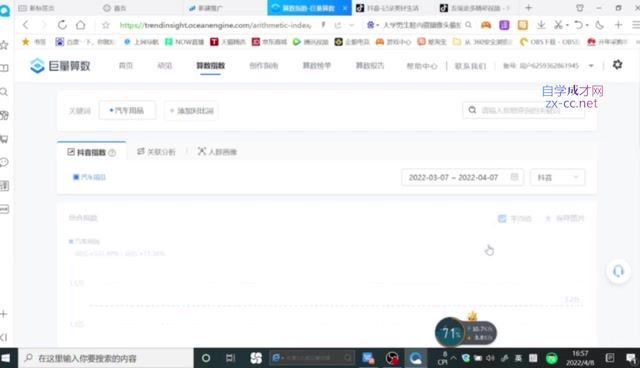Click the Windows taskbar search box
Screen dimensions: 640x368
[x=105, y=358]
